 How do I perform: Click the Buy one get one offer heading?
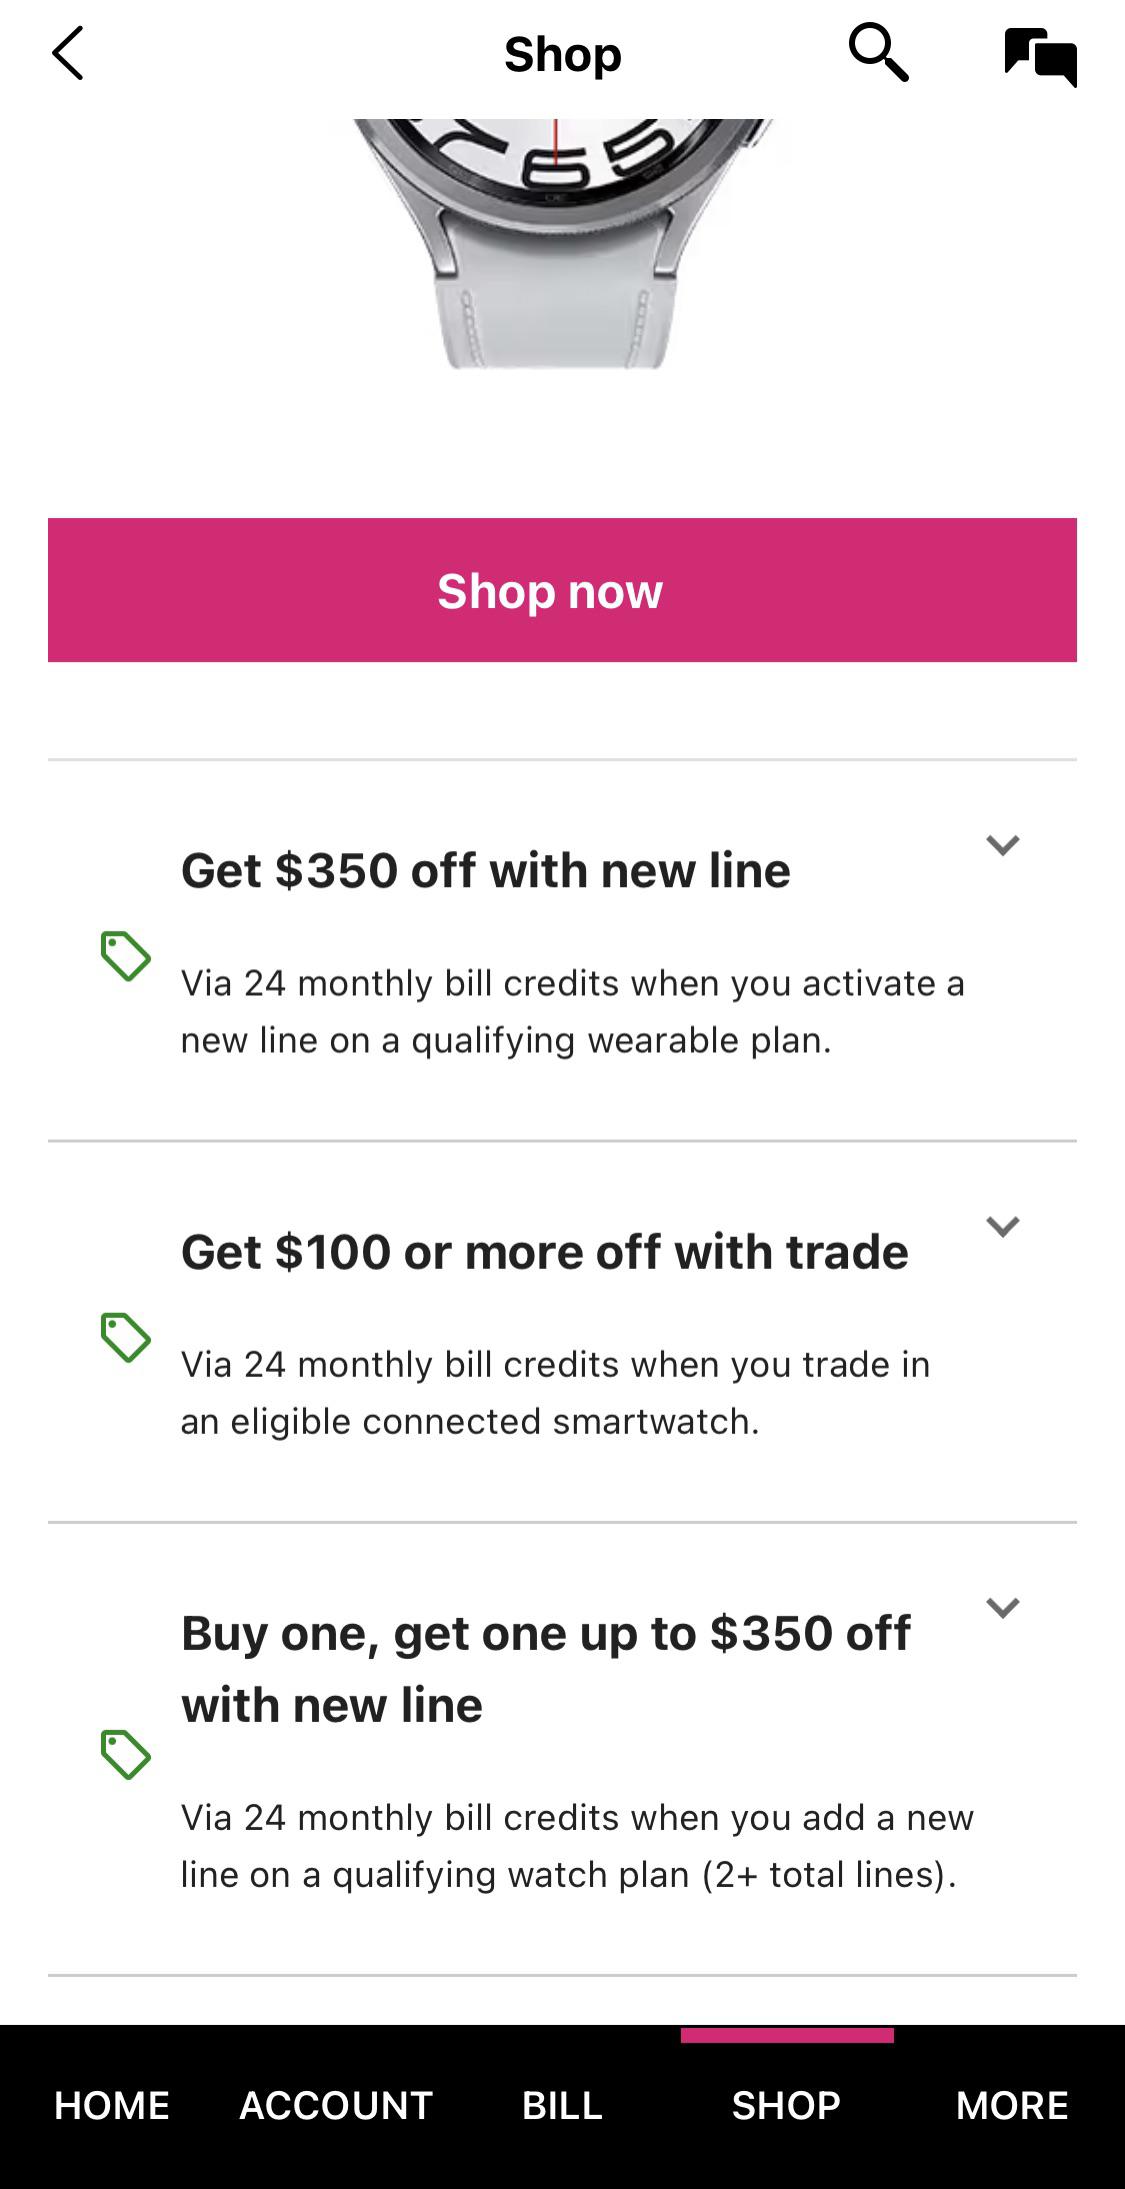pyautogui.click(x=545, y=1667)
